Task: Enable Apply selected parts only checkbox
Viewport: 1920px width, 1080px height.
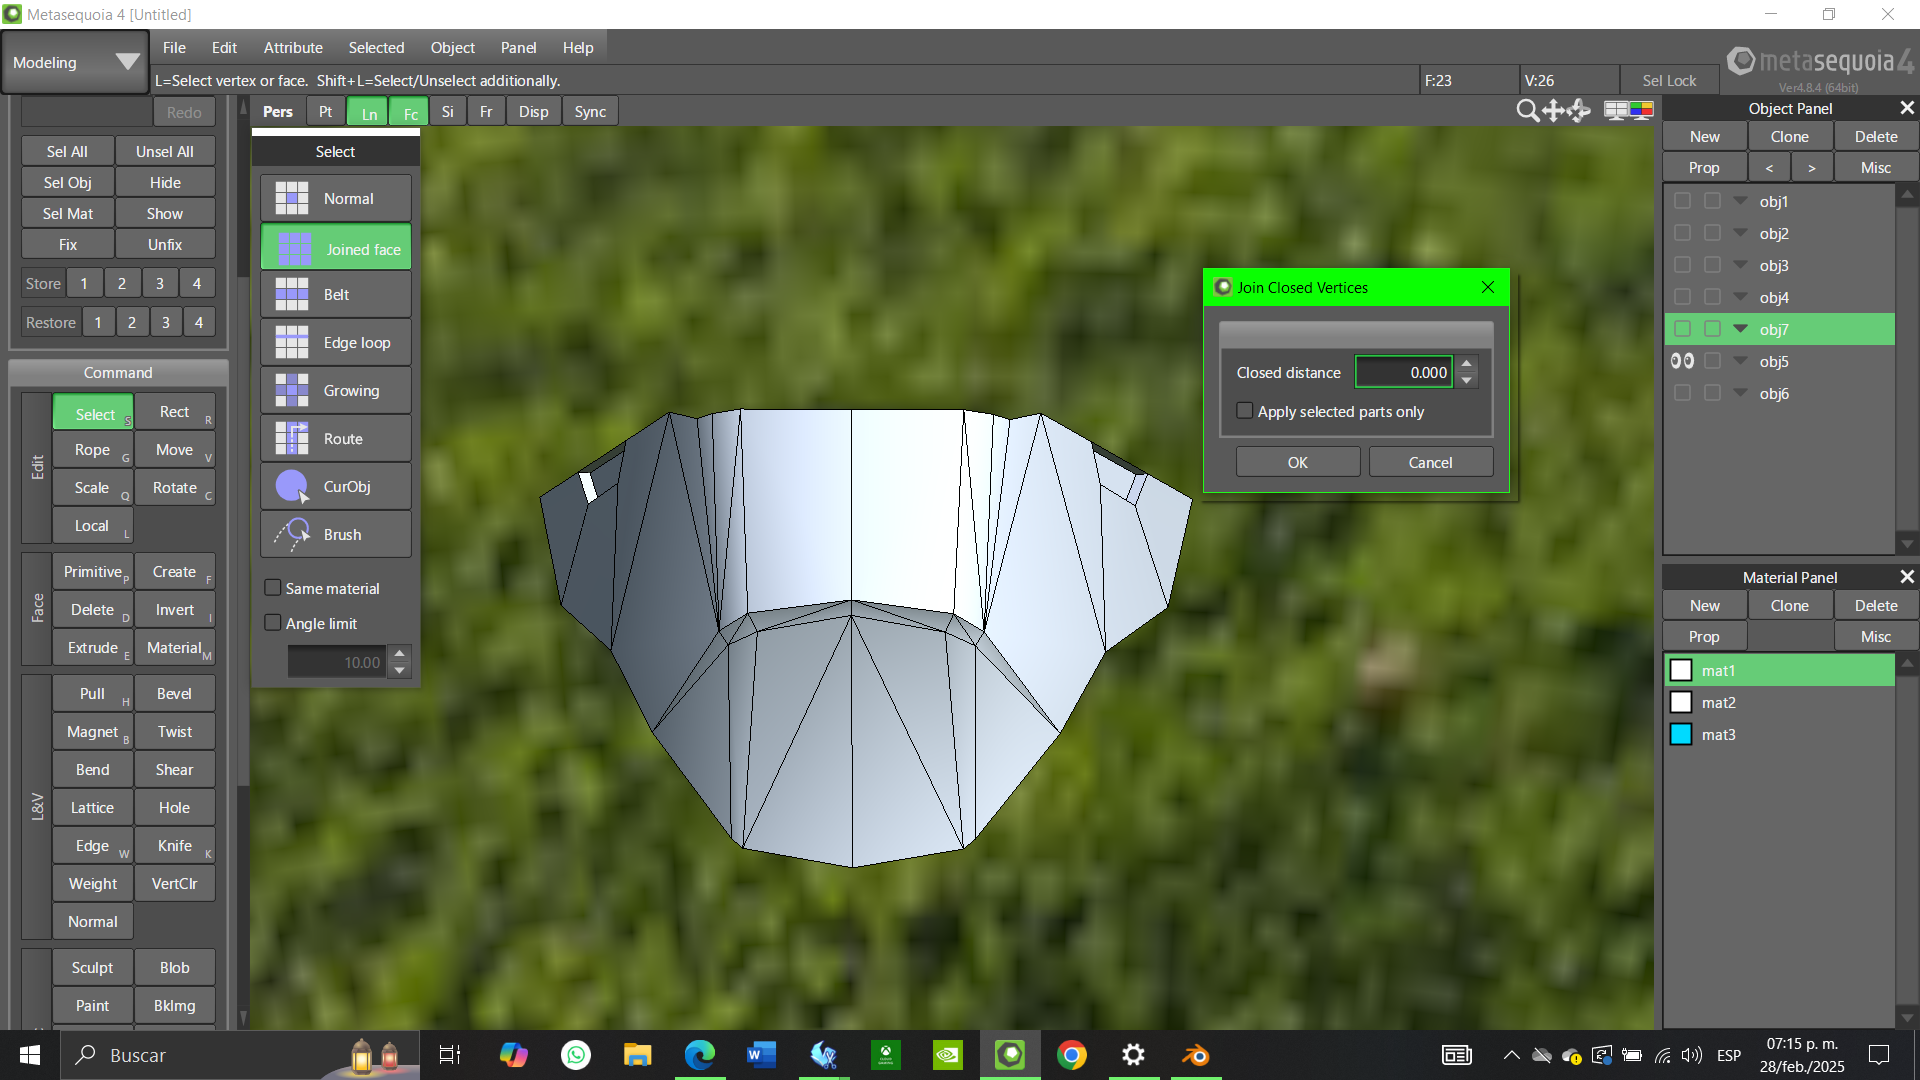Action: 1245,411
